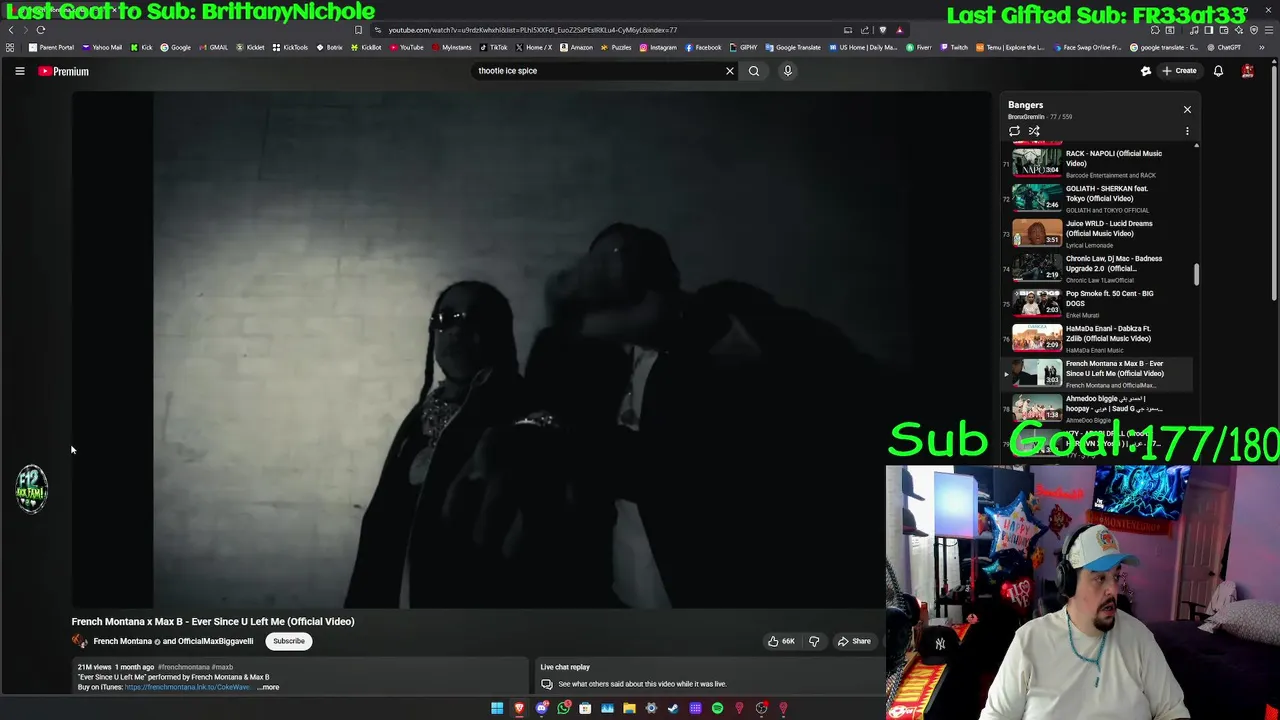Open Twitch bookmark
Image resolution: width=1280 pixels, height=720 pixels.
pos(954,47)
